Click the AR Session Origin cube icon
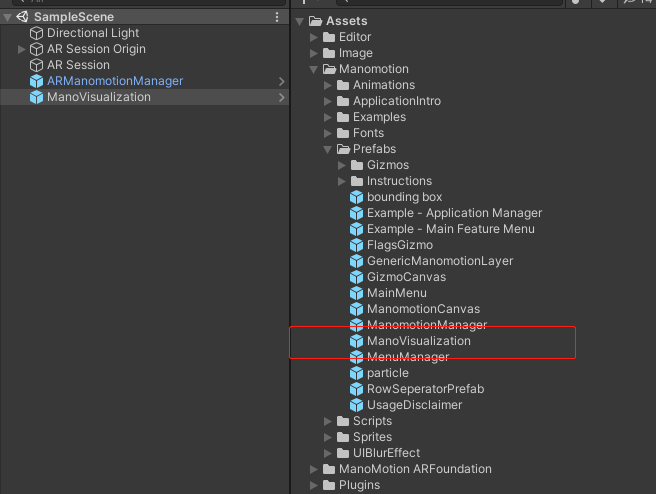The image size is (656, 494). (36, 49)
